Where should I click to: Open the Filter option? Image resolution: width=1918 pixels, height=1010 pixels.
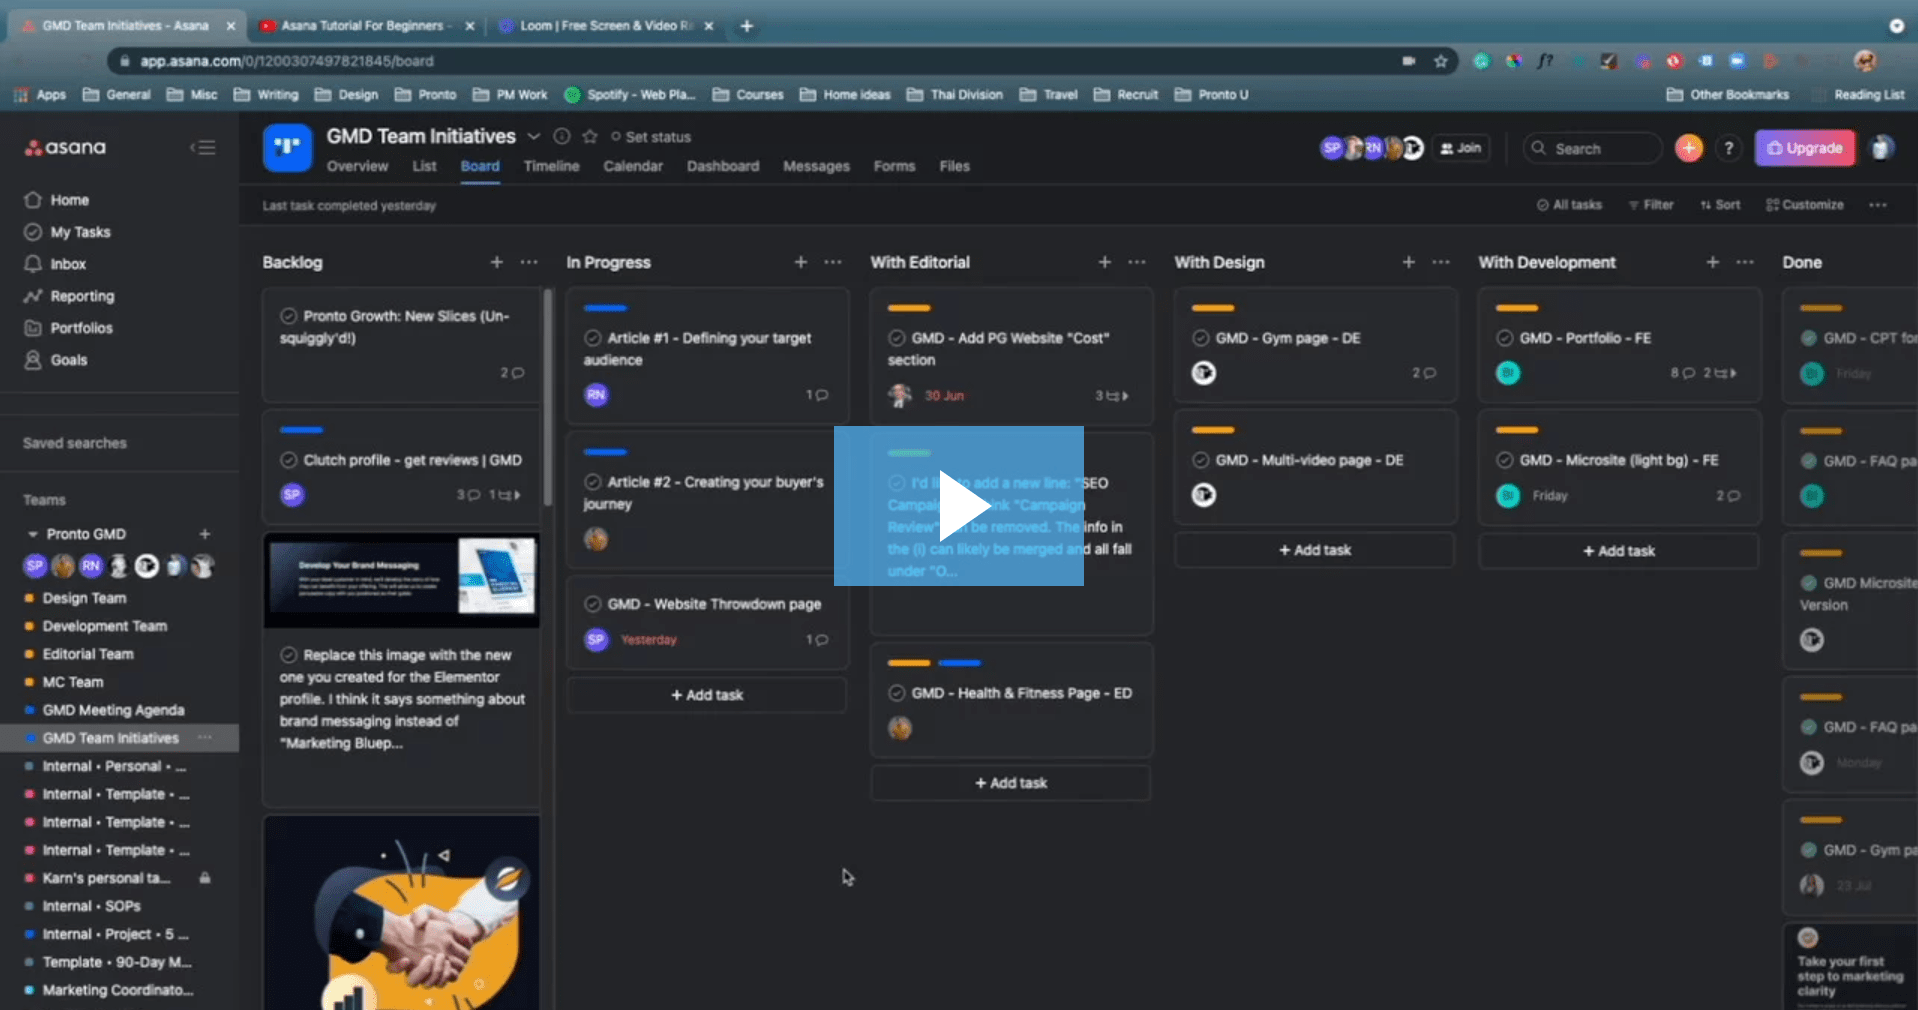(1651, 205)
